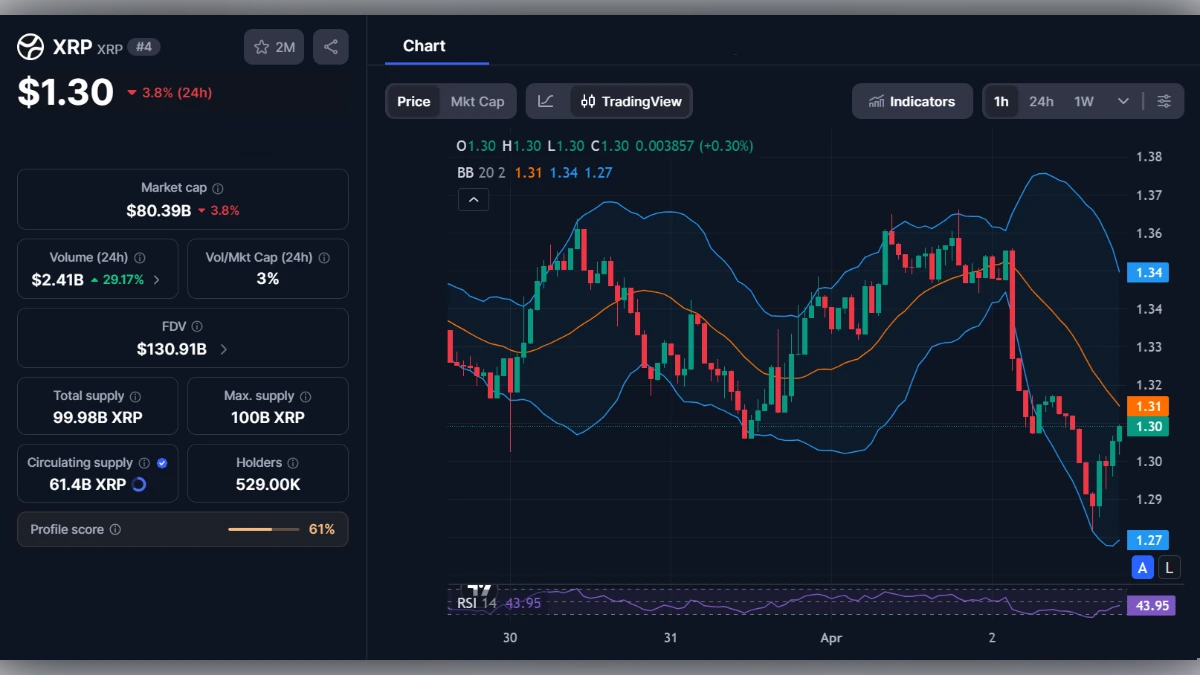This screenshot has height=675, width=1200.
Task: Expand more time intervals chevron
Action: (1123, 101)
